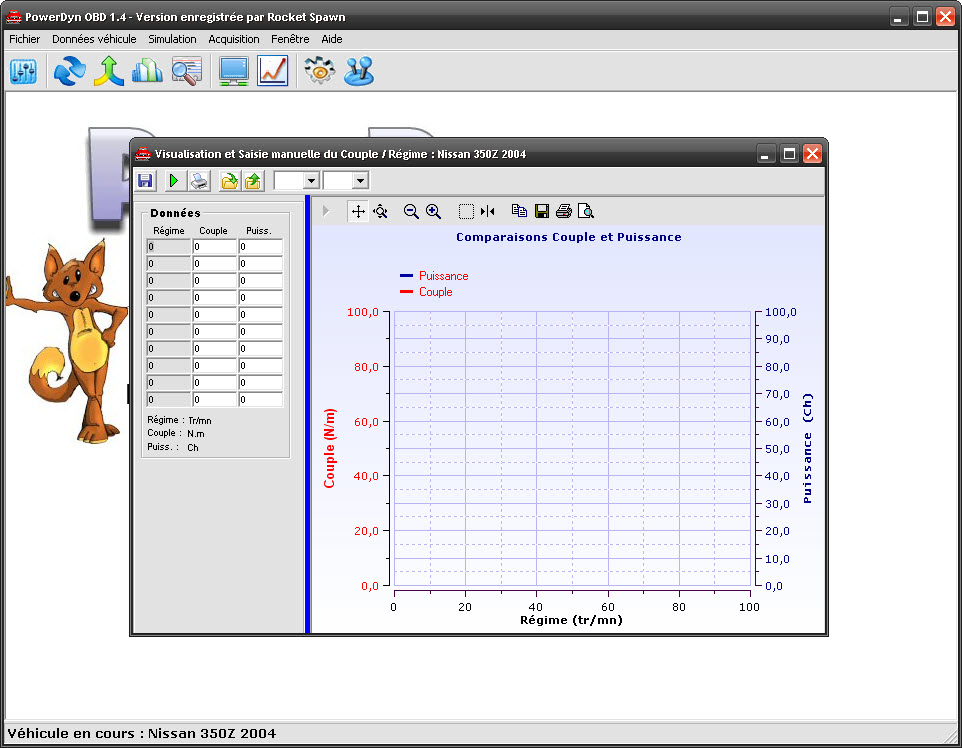Toggle the vertical cursor split tool
962x748 pixels.
coord(487,211)
